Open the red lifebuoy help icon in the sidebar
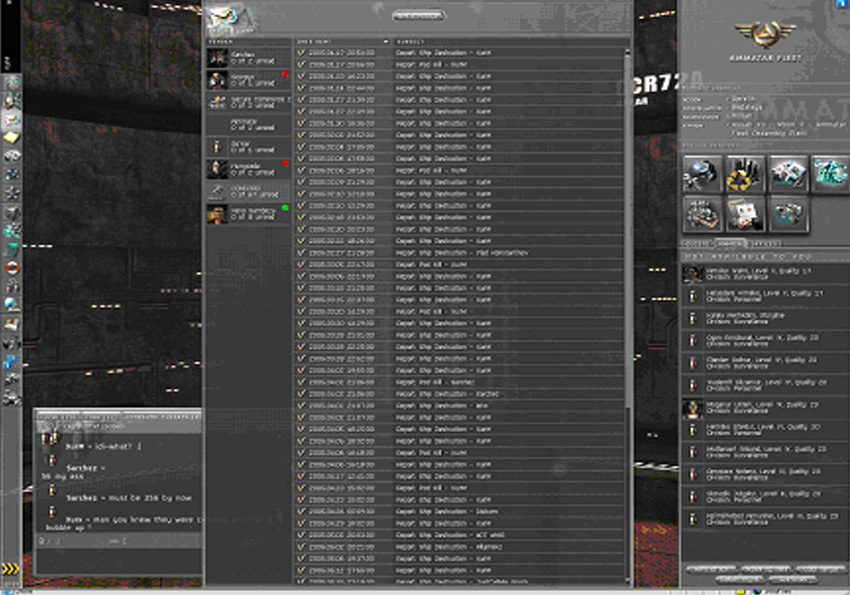 11,268
